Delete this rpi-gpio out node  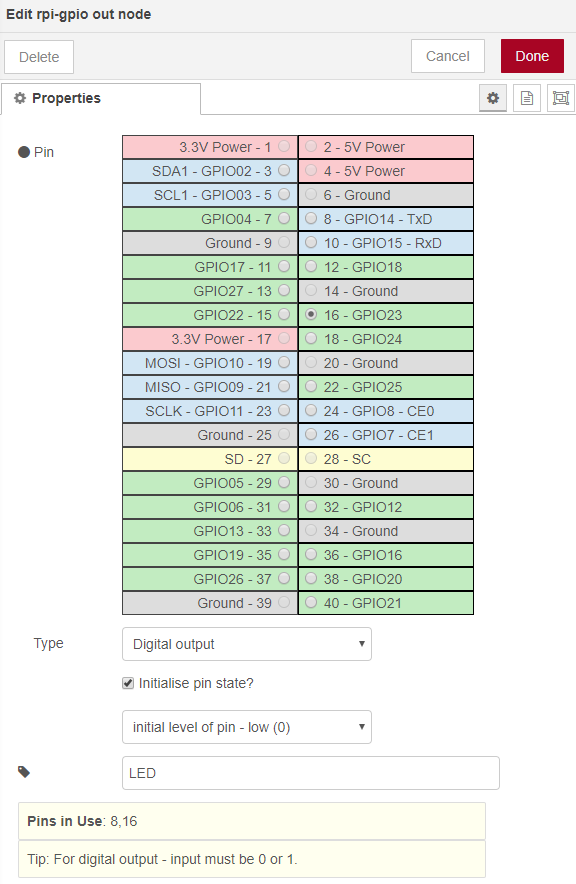coord(39,57)
